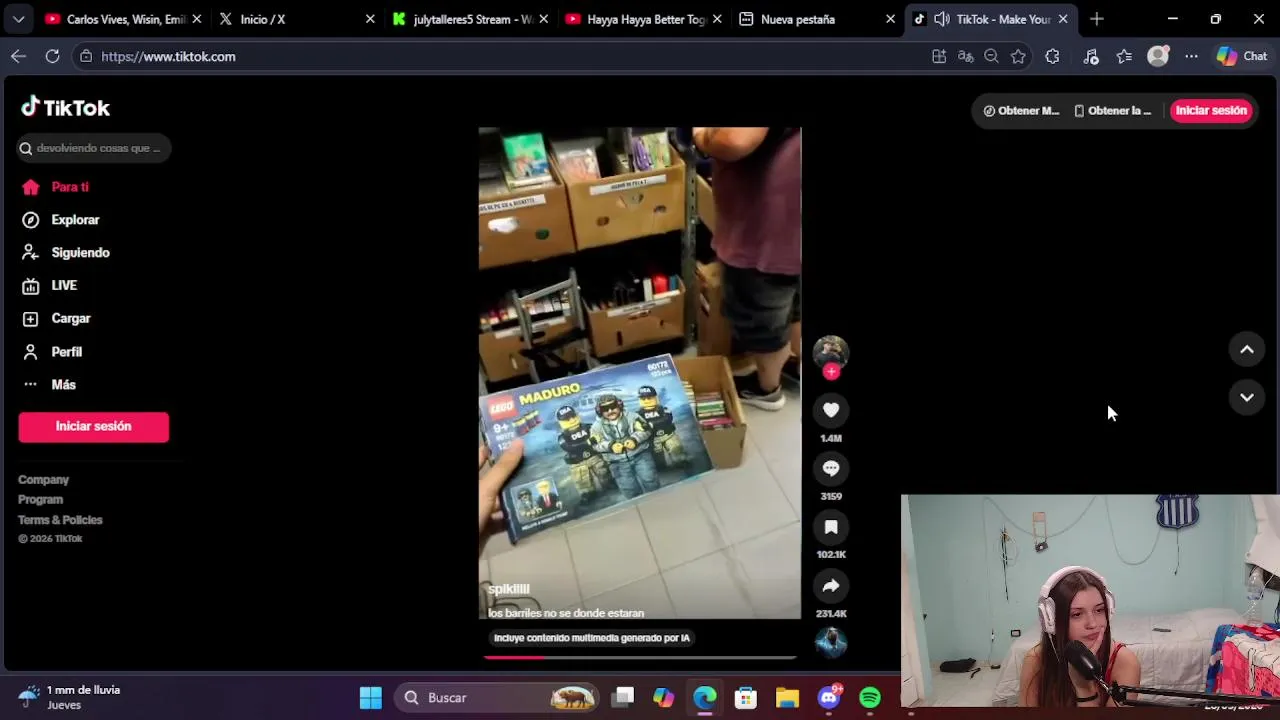Image resolution: width=1280 pixels, height=720 pixels.
Task: Click the TikTok logo
Action: (x=66, y=107)
